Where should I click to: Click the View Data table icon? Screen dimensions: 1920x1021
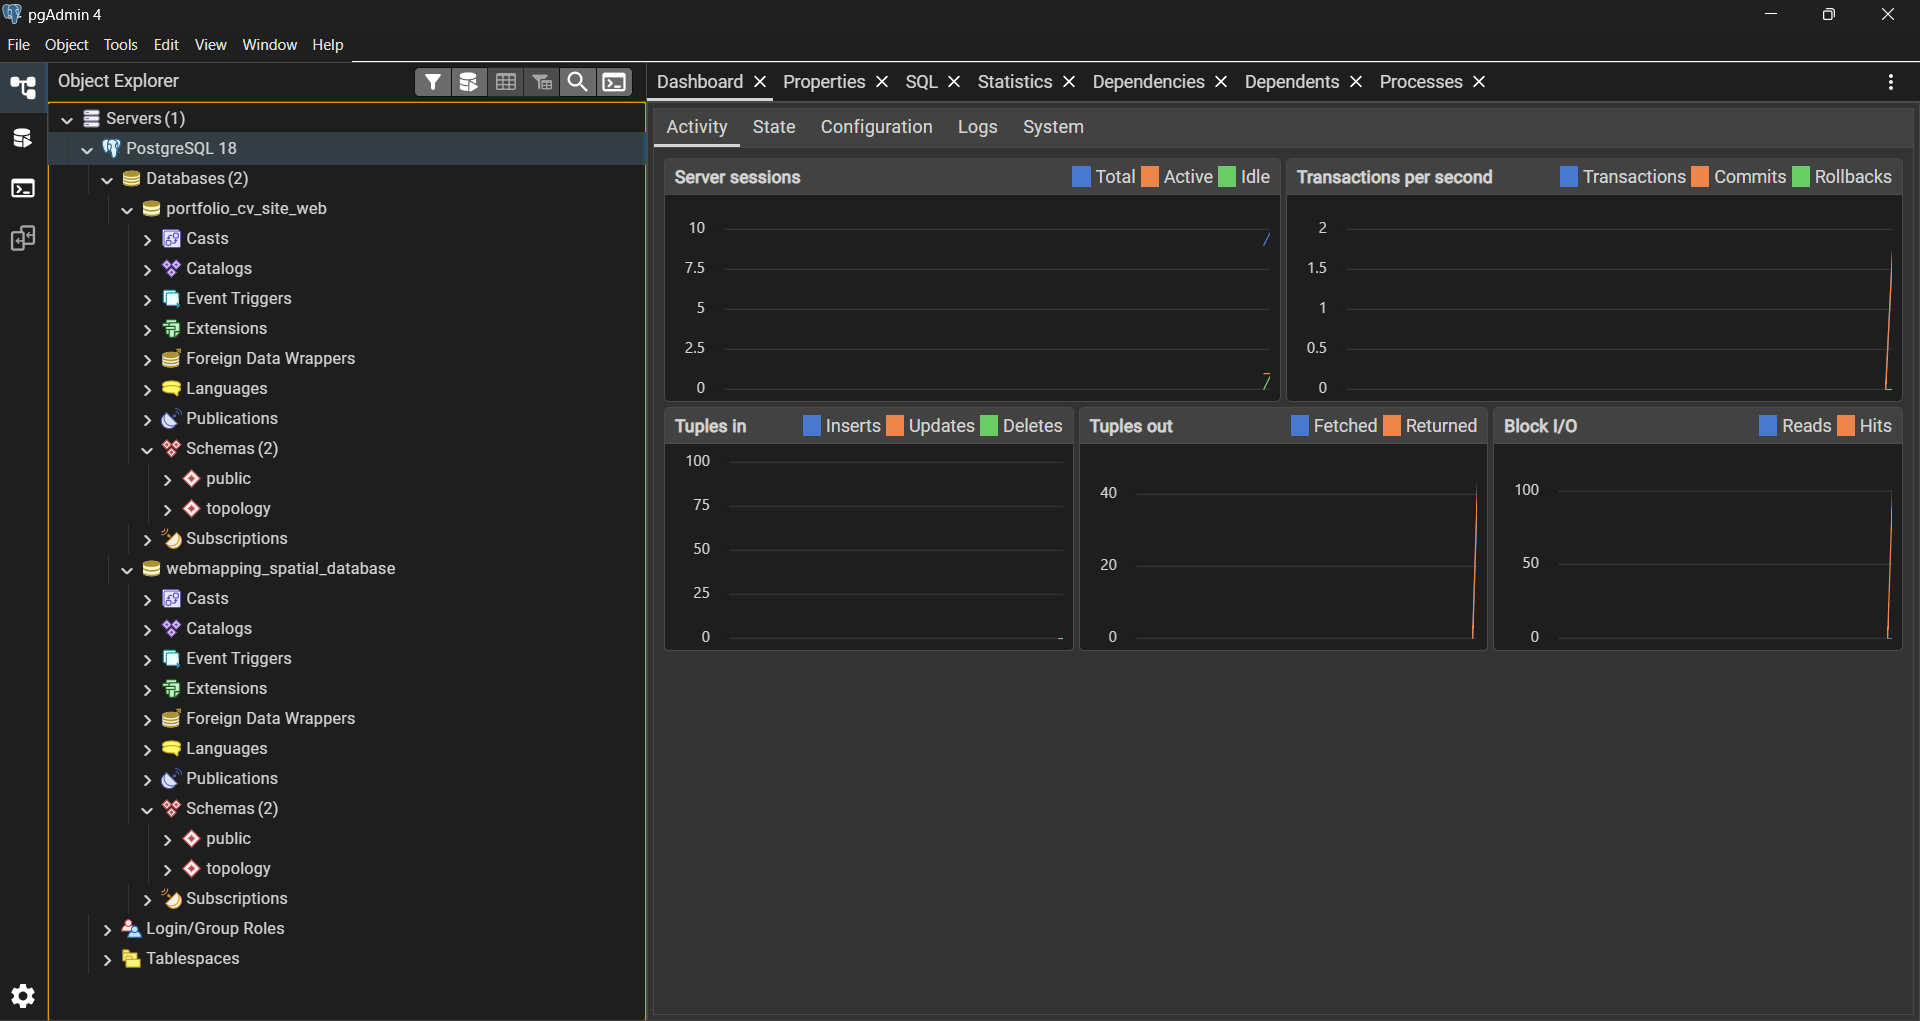pyautogui.click(x=506, y=82)
